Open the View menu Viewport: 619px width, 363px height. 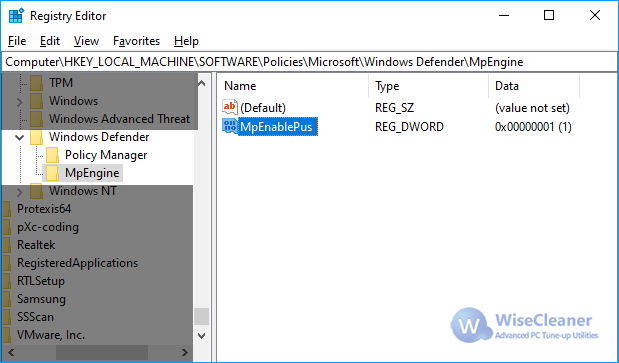coord(86,41)
